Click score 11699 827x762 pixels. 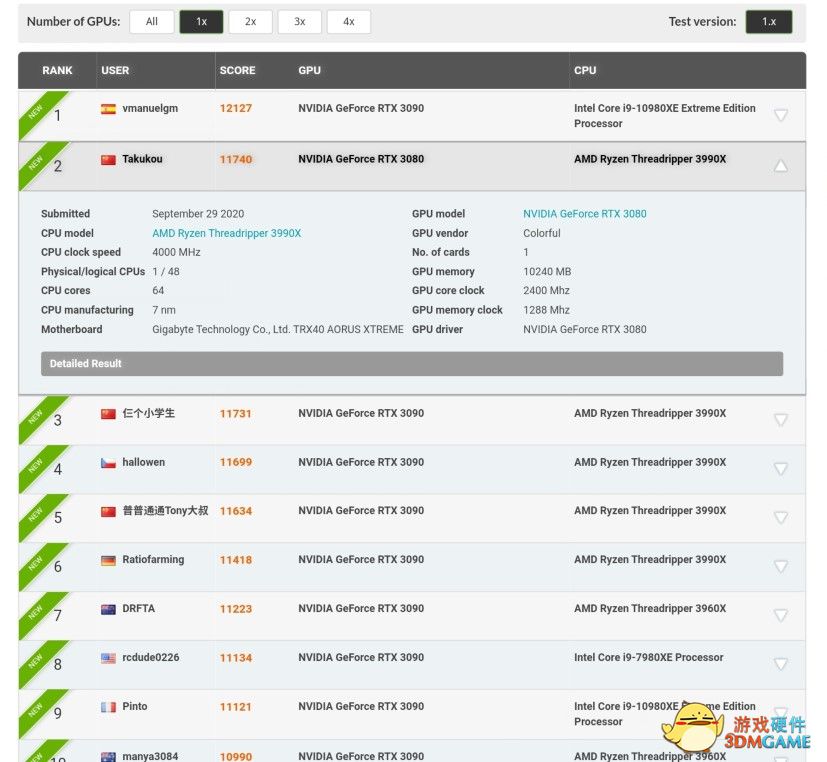236,462
